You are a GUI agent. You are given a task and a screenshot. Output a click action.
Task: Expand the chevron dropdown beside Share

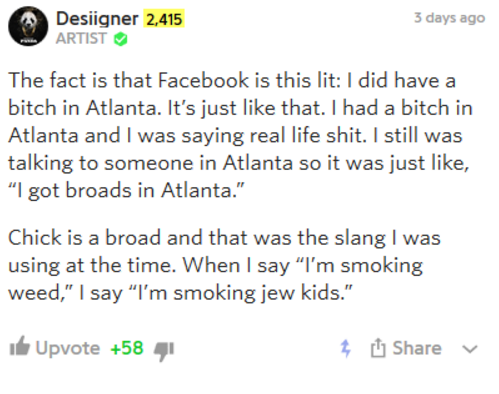pos(470,349)
